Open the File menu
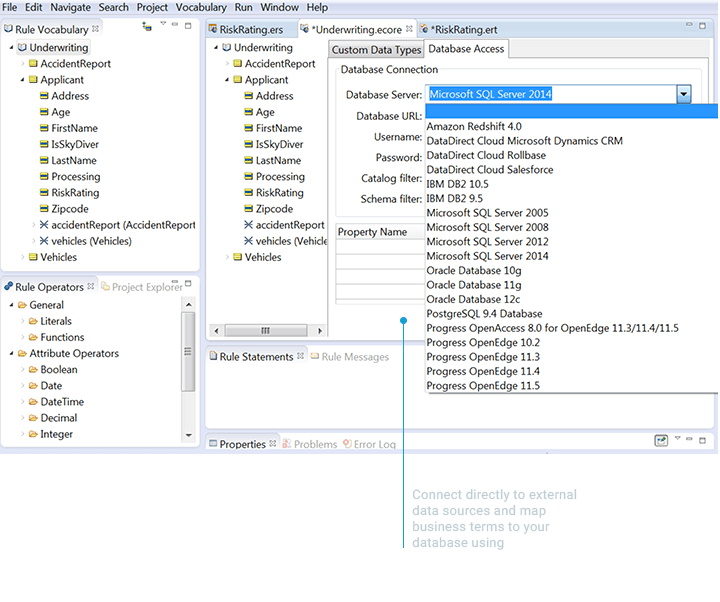The width and height of the screenshot is (720, 602). pyautogui.click(x=10, y=7)
